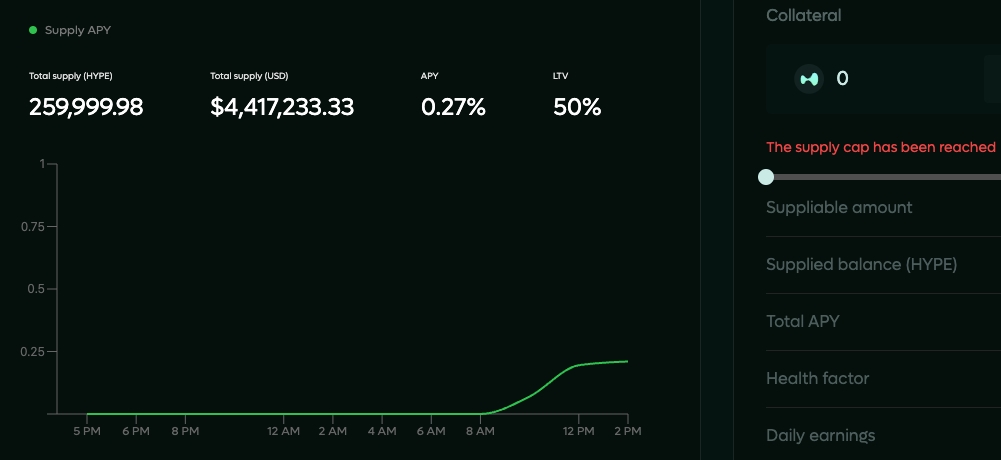Click the collateral amount input showing 0
The width and height of the screenshot is (1001, 460).
click(x=843, y=79)
